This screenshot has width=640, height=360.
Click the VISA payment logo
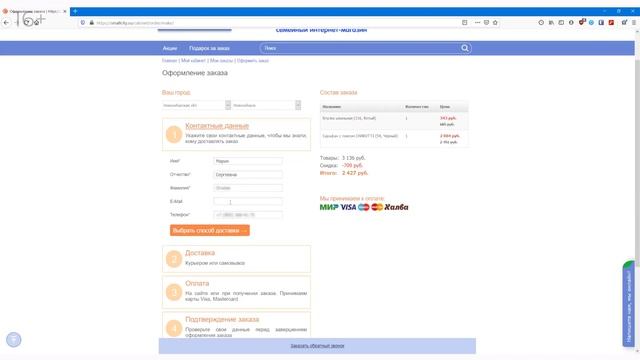(x=348, y=207)
